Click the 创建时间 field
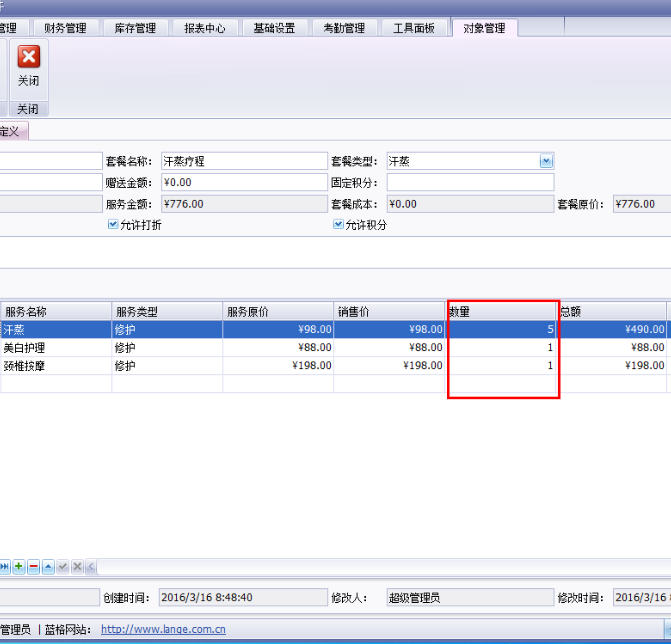The height and width of the screenshot is (644, 671). coord(243,597)
